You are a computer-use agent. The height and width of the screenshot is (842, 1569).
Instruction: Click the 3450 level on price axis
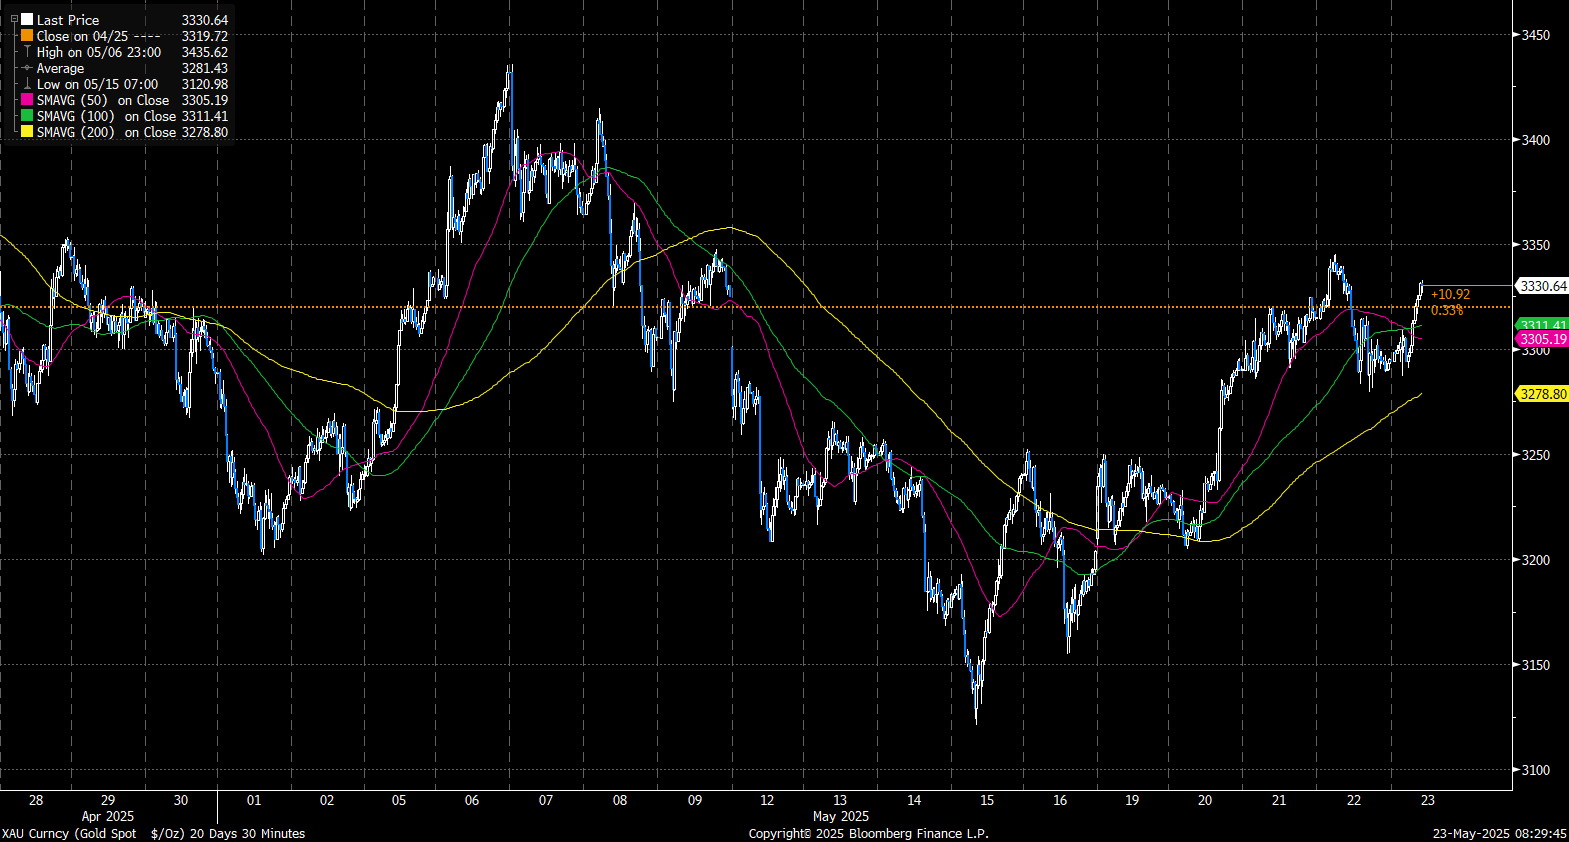click(x=1535, y=35)
